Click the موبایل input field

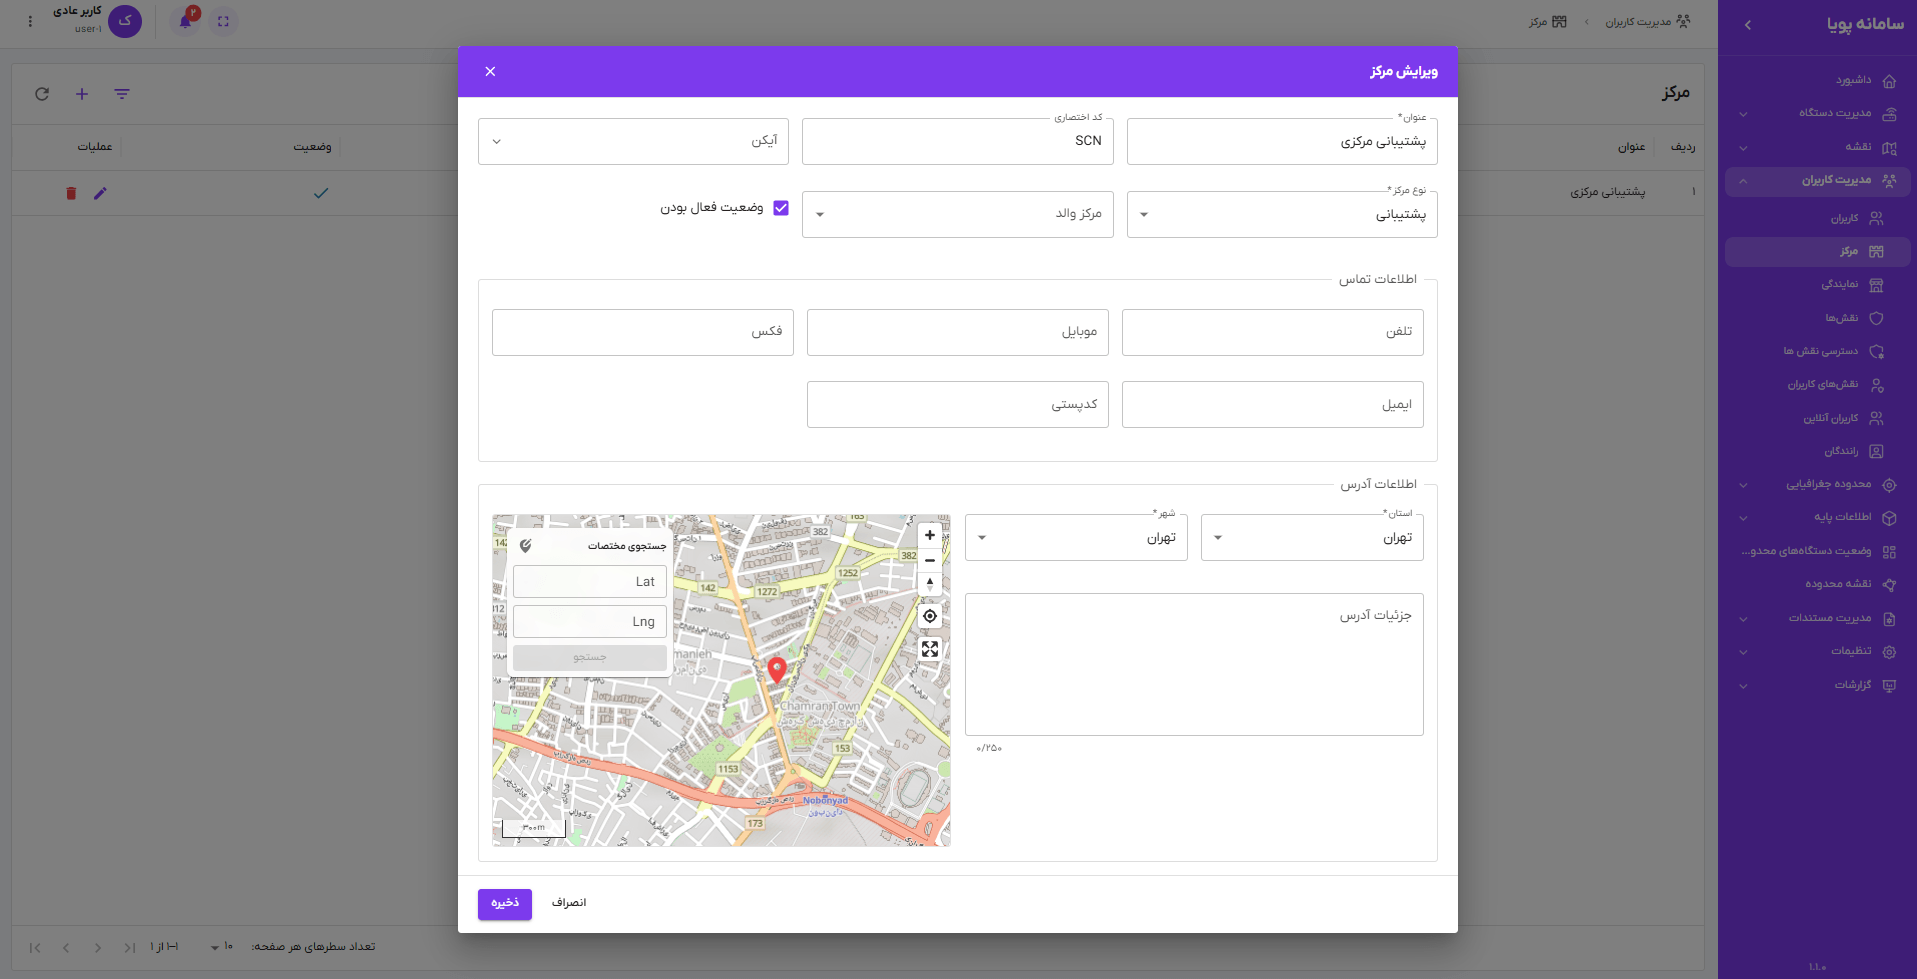[x=957, y=332]
